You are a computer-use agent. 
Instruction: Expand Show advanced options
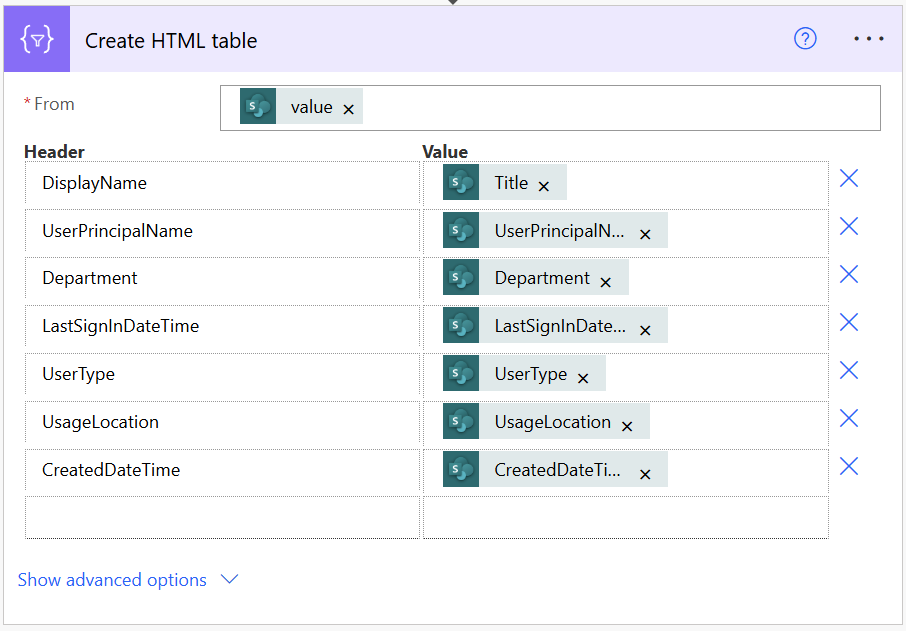click(x=128, y=580)
